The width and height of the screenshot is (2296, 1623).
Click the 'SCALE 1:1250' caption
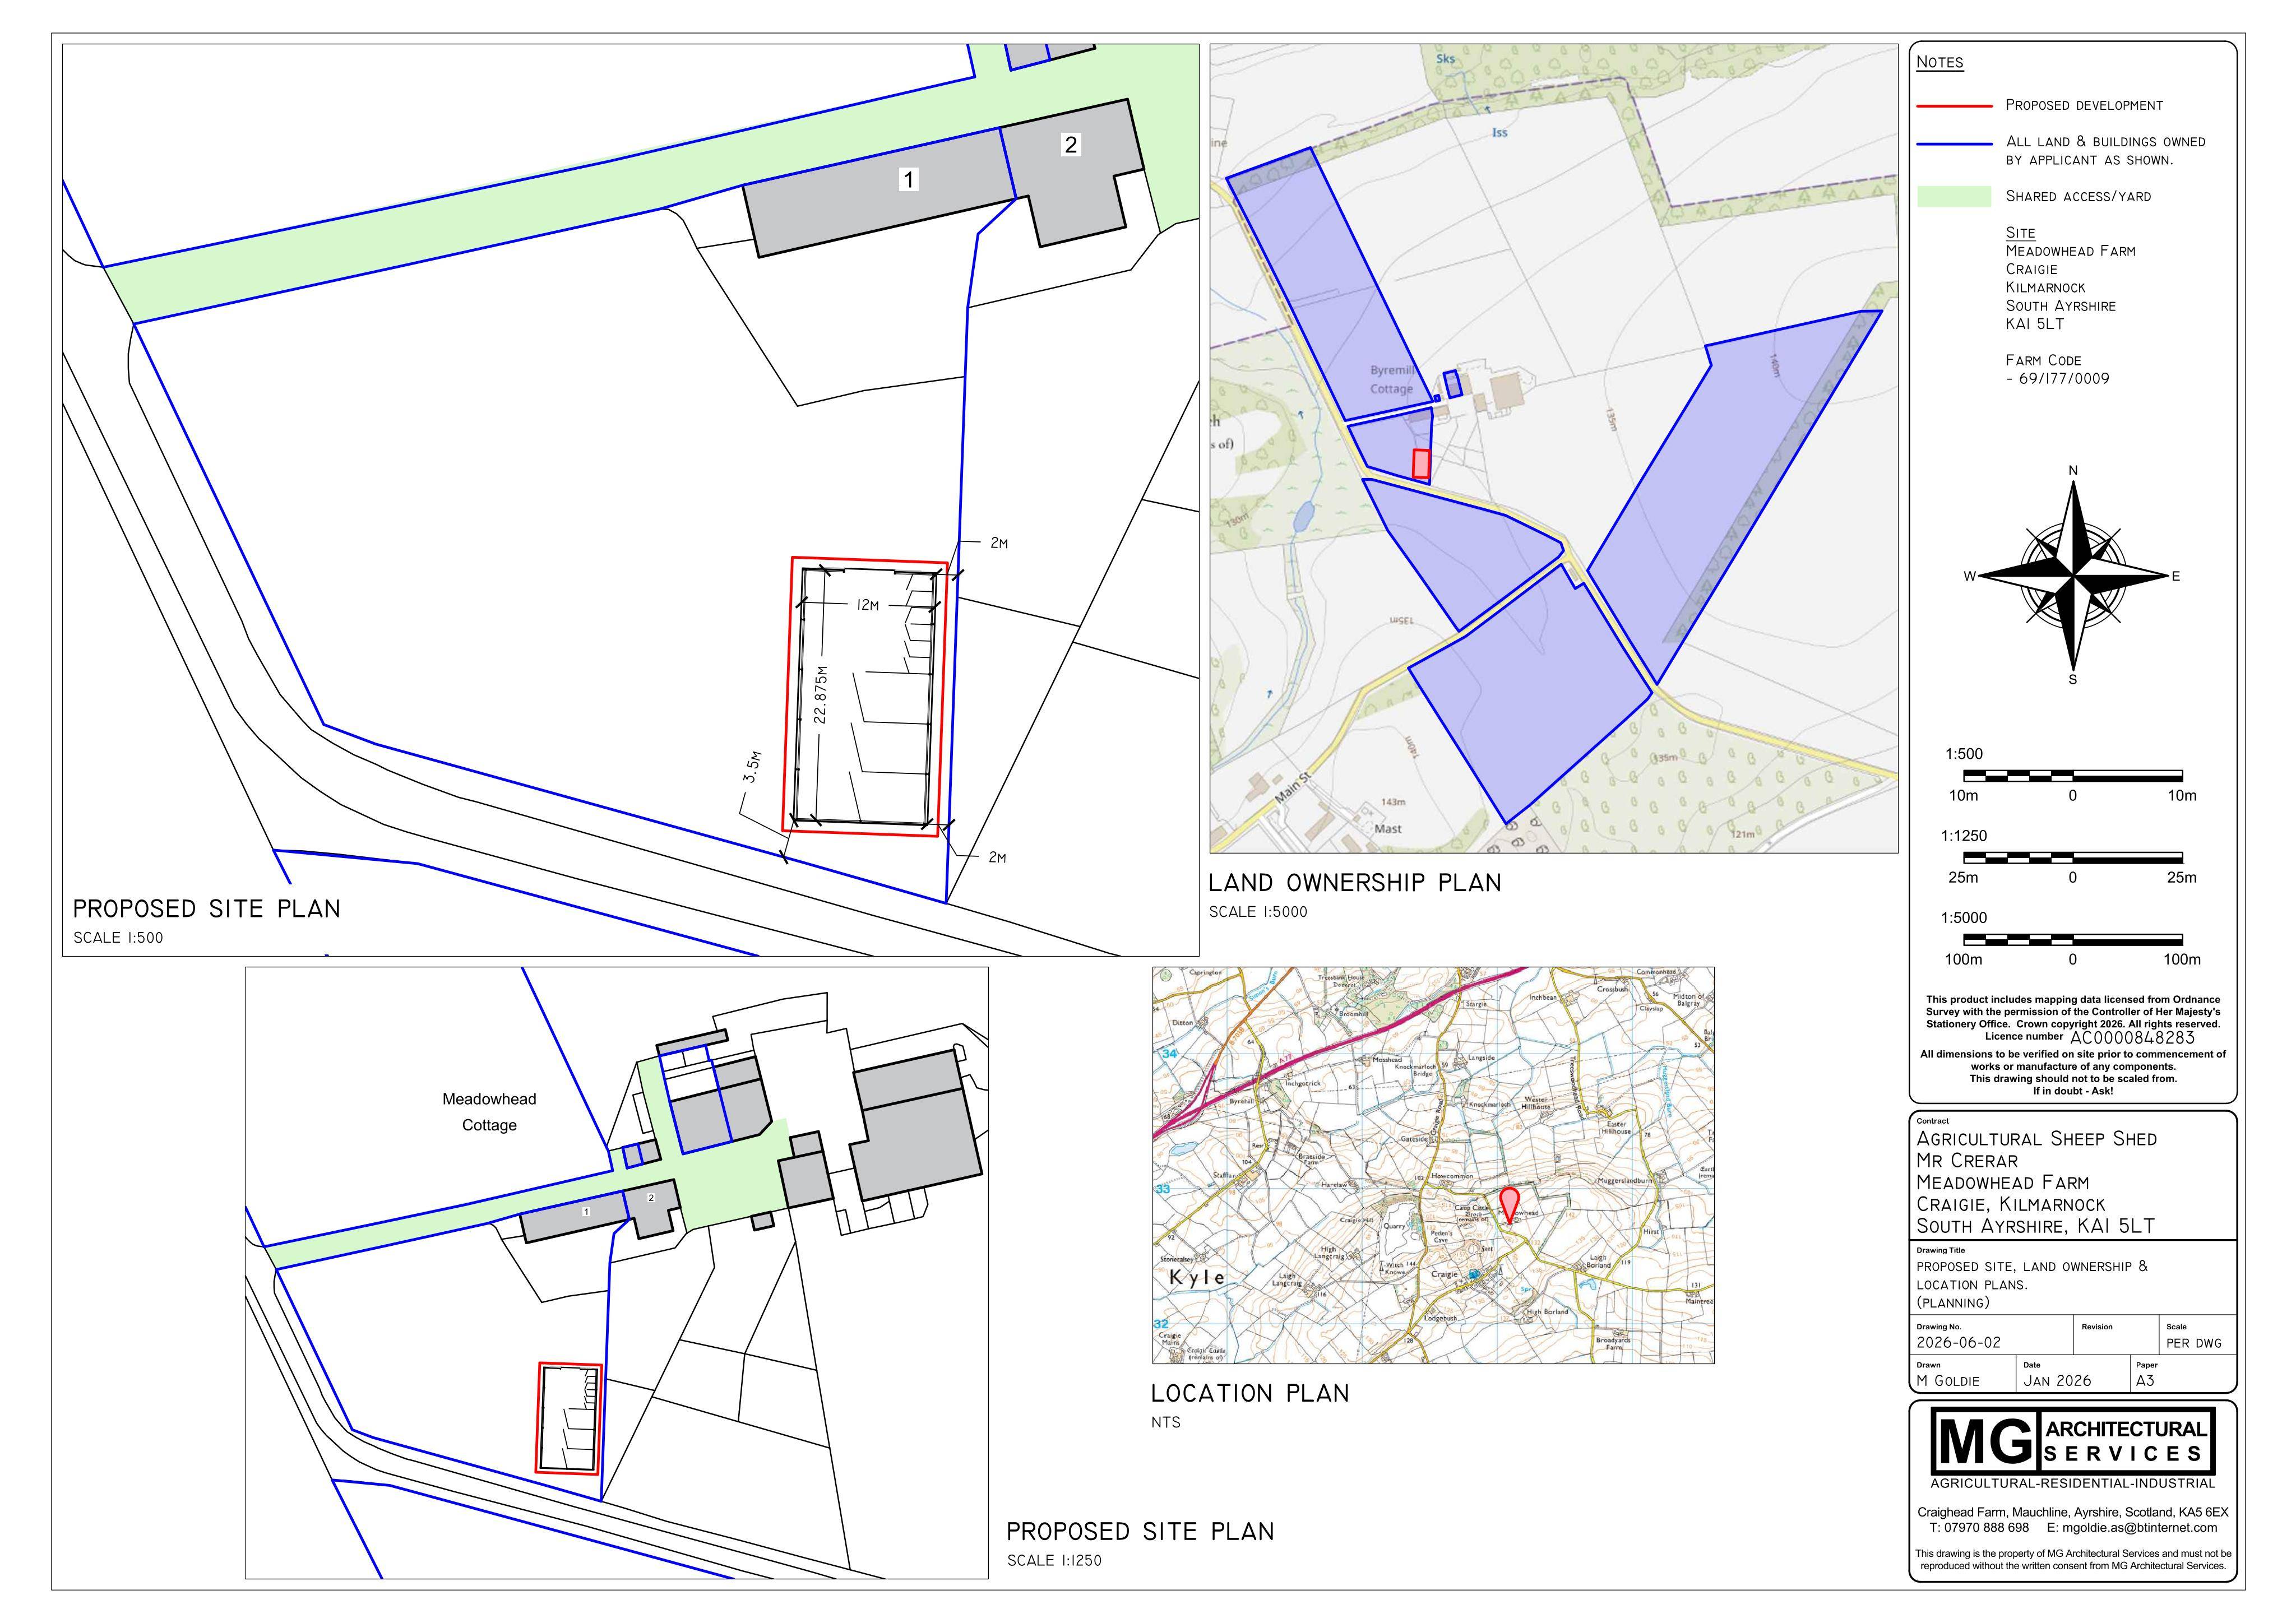point(1054,1560)
